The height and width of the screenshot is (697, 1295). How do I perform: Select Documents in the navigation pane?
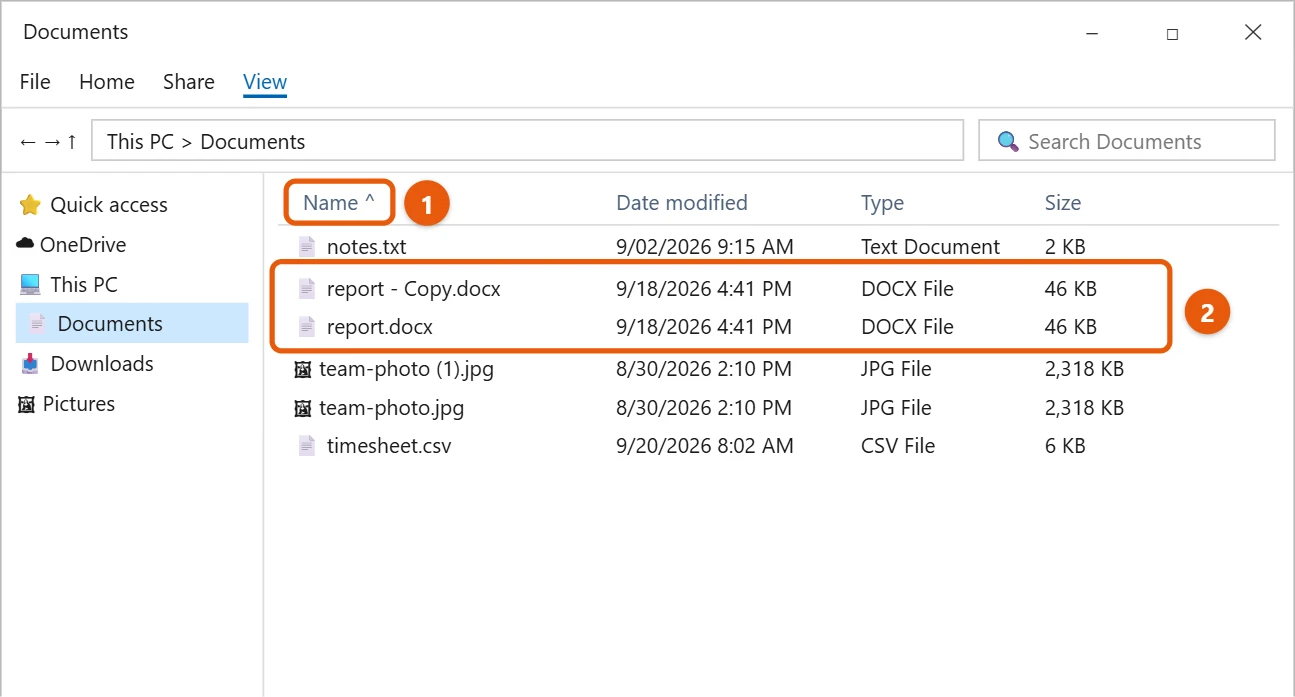click(x=110, y=324)
